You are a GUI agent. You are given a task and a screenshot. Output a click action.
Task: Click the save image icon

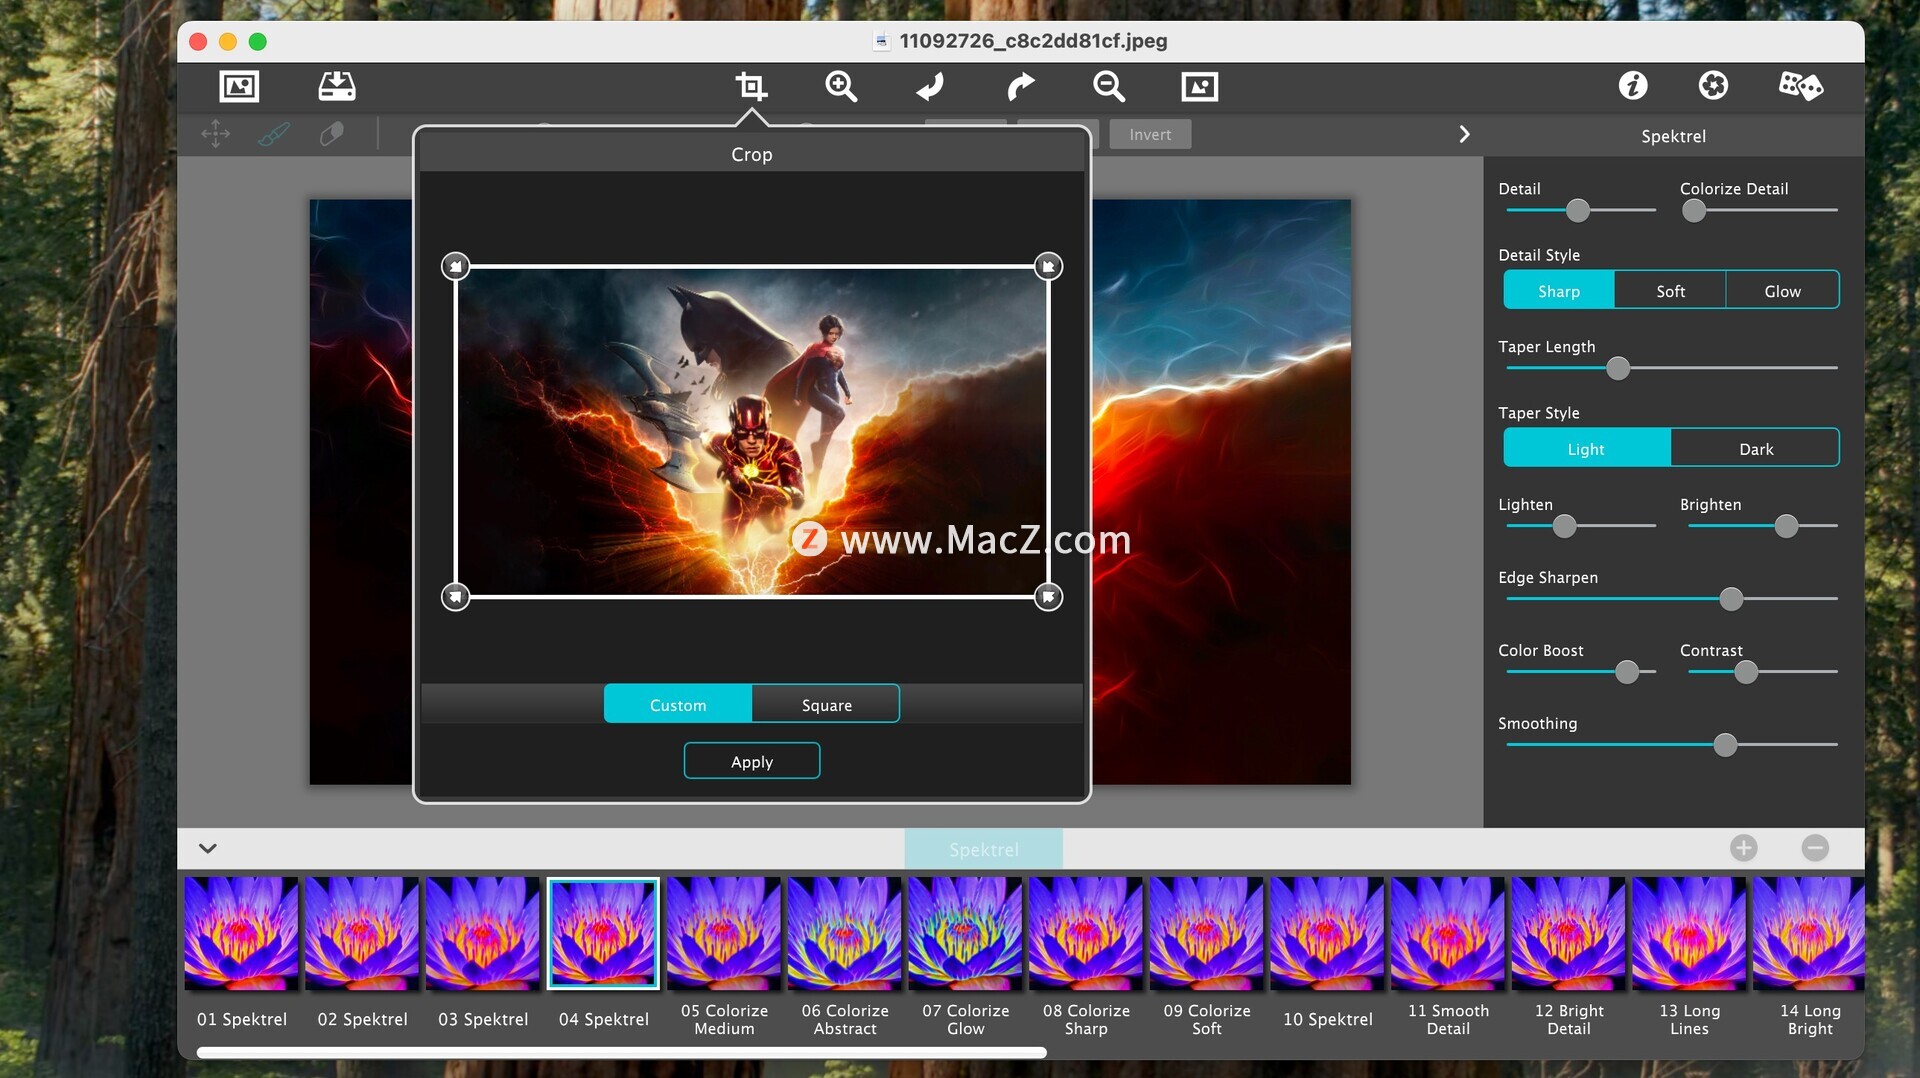pos(336,86)
